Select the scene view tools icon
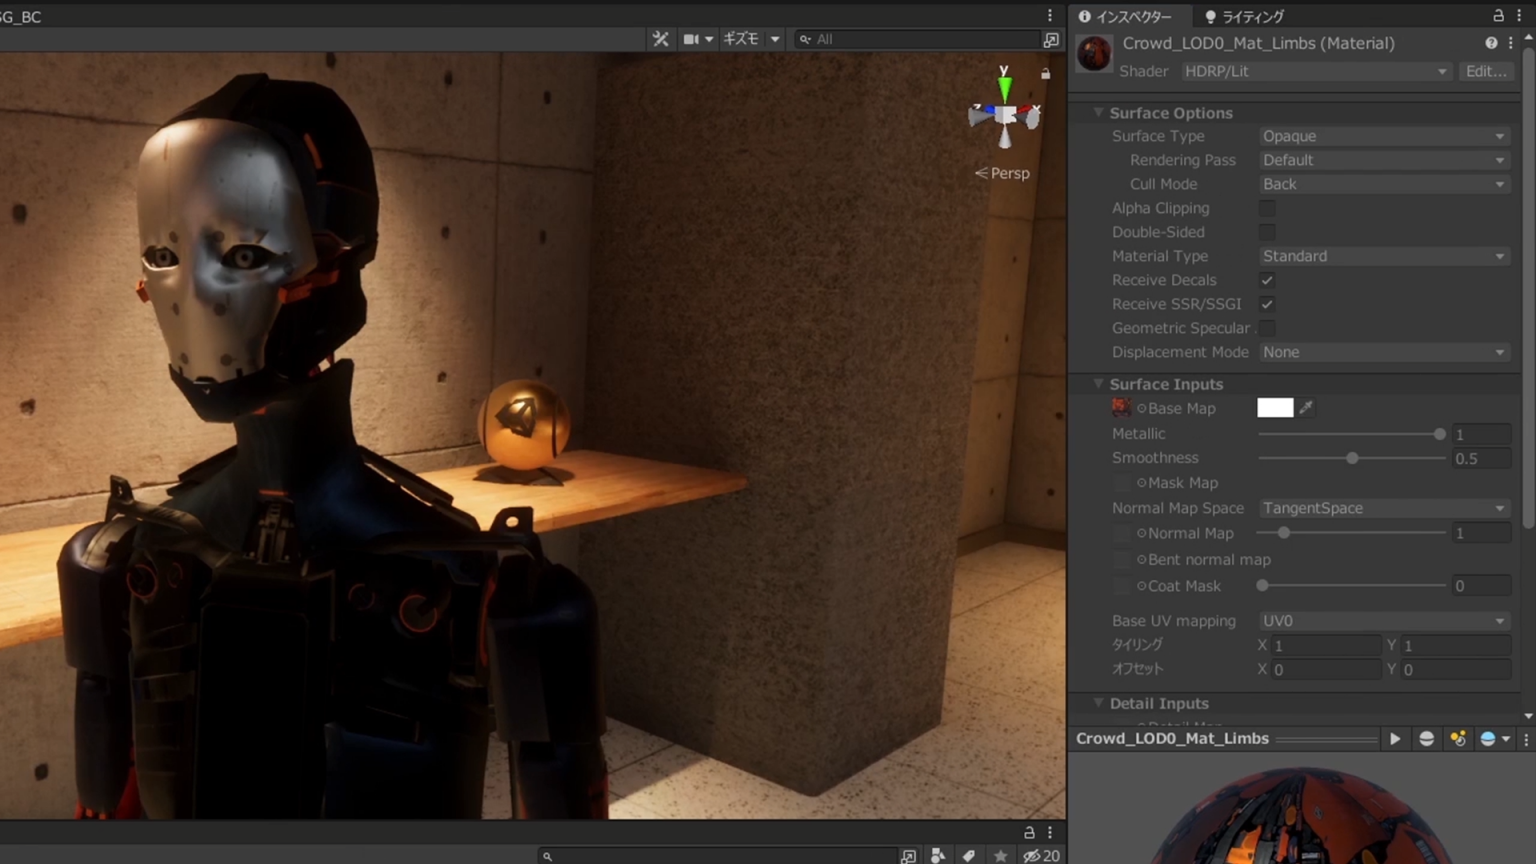Viewport: 1536px width, 864px height. pyautogui.click(x=660, y=39)
